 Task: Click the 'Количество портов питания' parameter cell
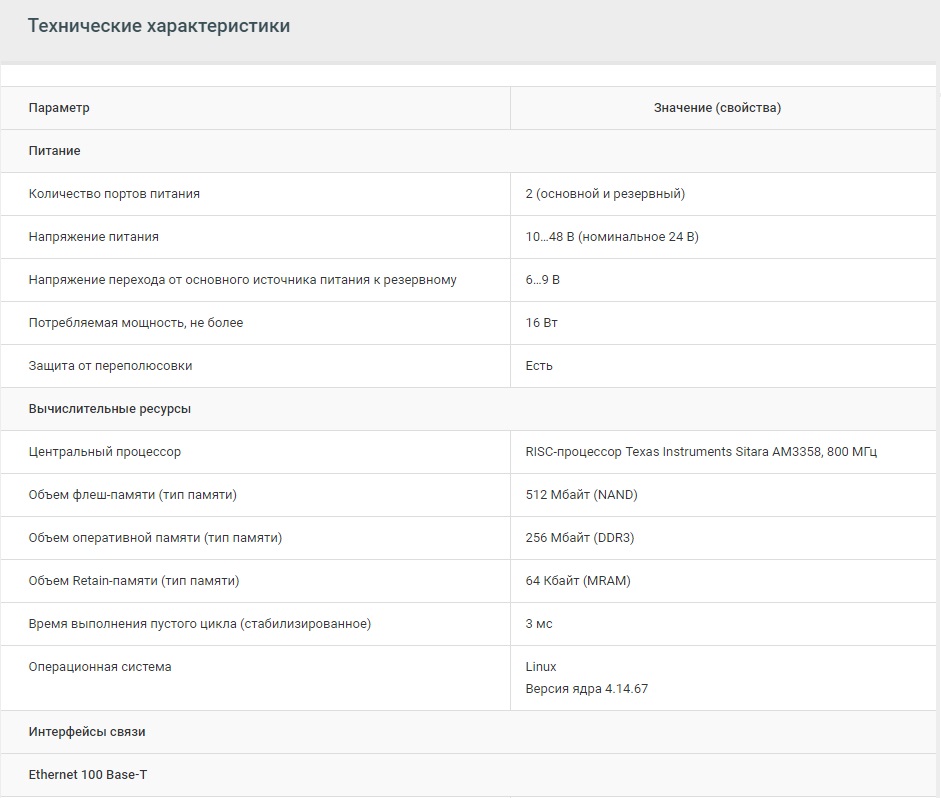point(114,194)
